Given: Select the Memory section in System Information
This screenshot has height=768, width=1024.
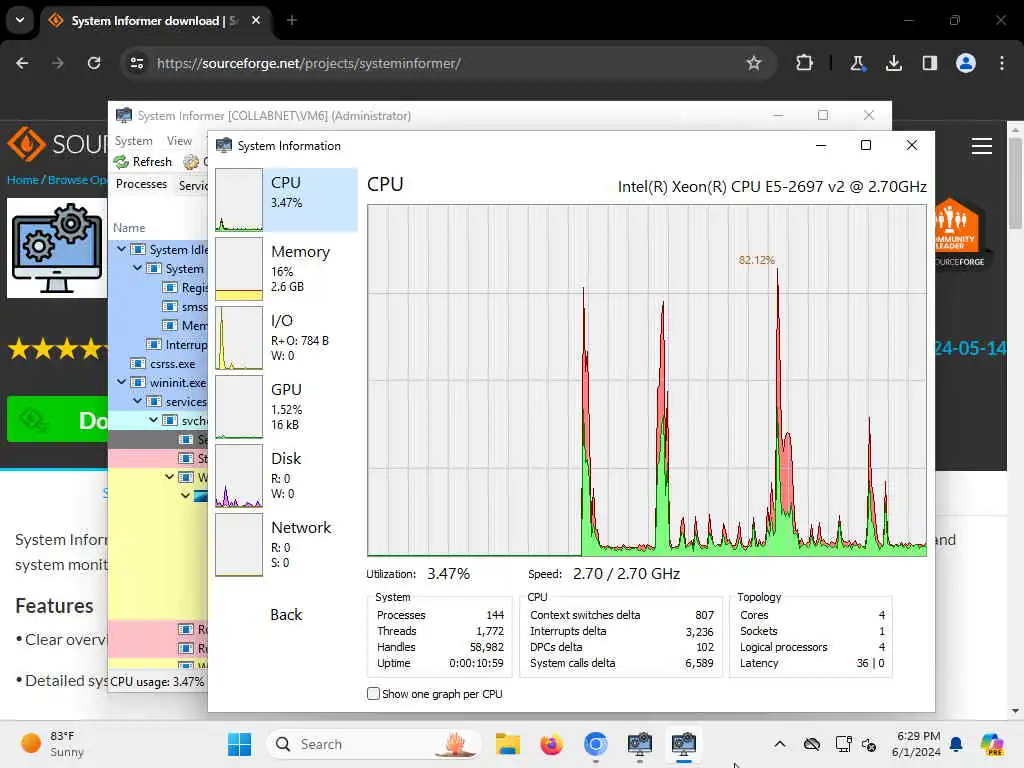Looking at the screenshot, I should (x=286, y=268).
